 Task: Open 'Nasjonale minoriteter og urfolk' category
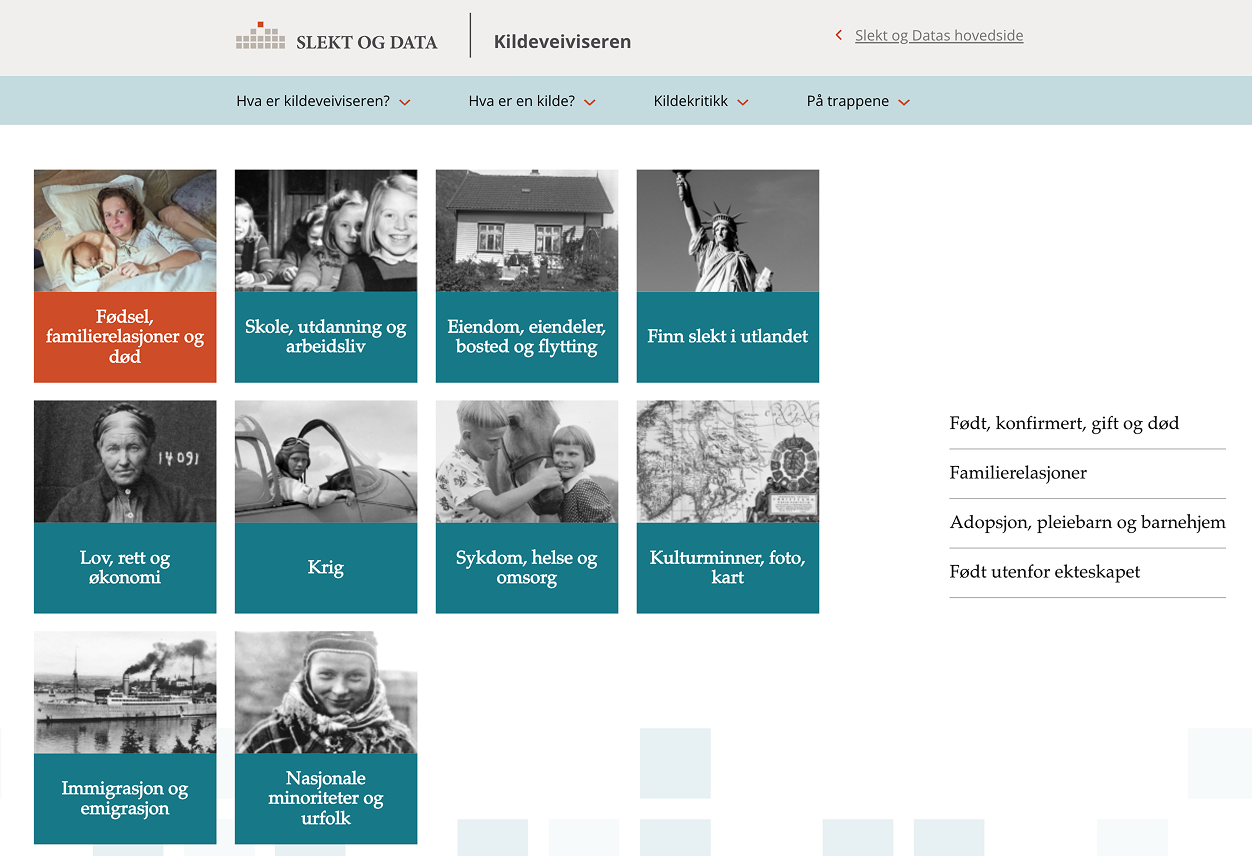(326, 798)
